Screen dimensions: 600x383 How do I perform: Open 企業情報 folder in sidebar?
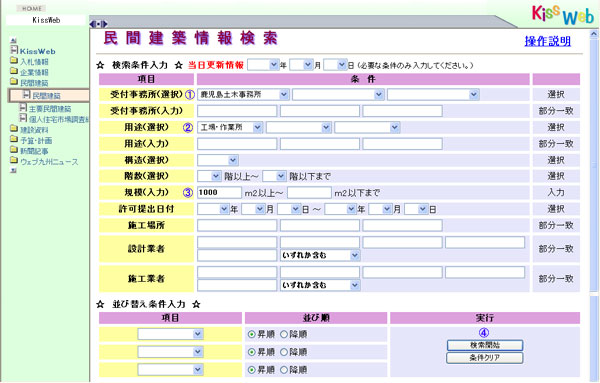[34, 72]
